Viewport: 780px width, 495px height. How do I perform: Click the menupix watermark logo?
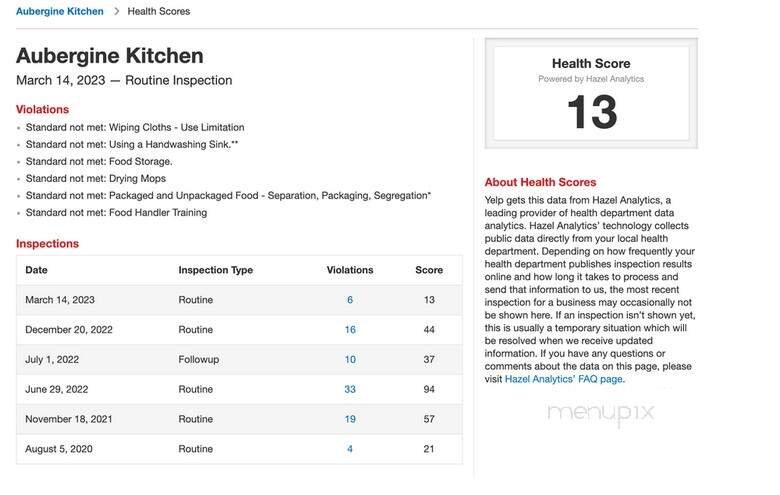point(601,411)
